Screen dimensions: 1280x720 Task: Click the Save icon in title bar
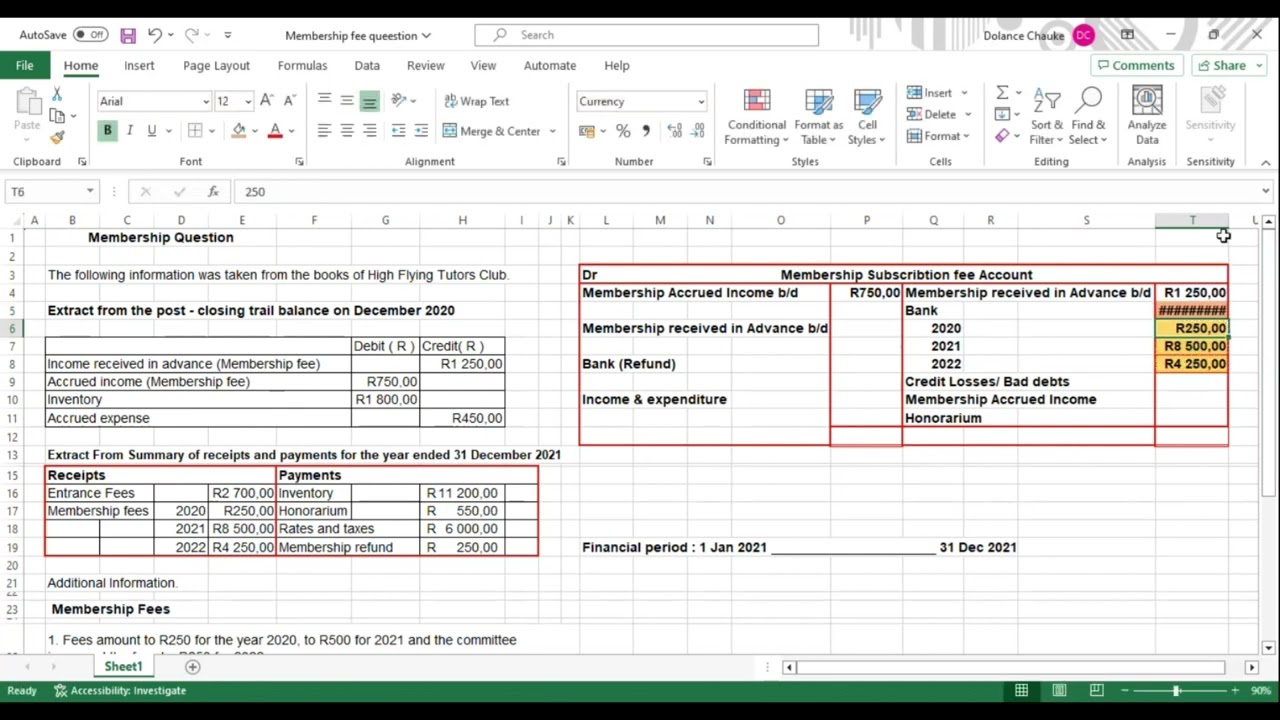(x=128, y=35)
